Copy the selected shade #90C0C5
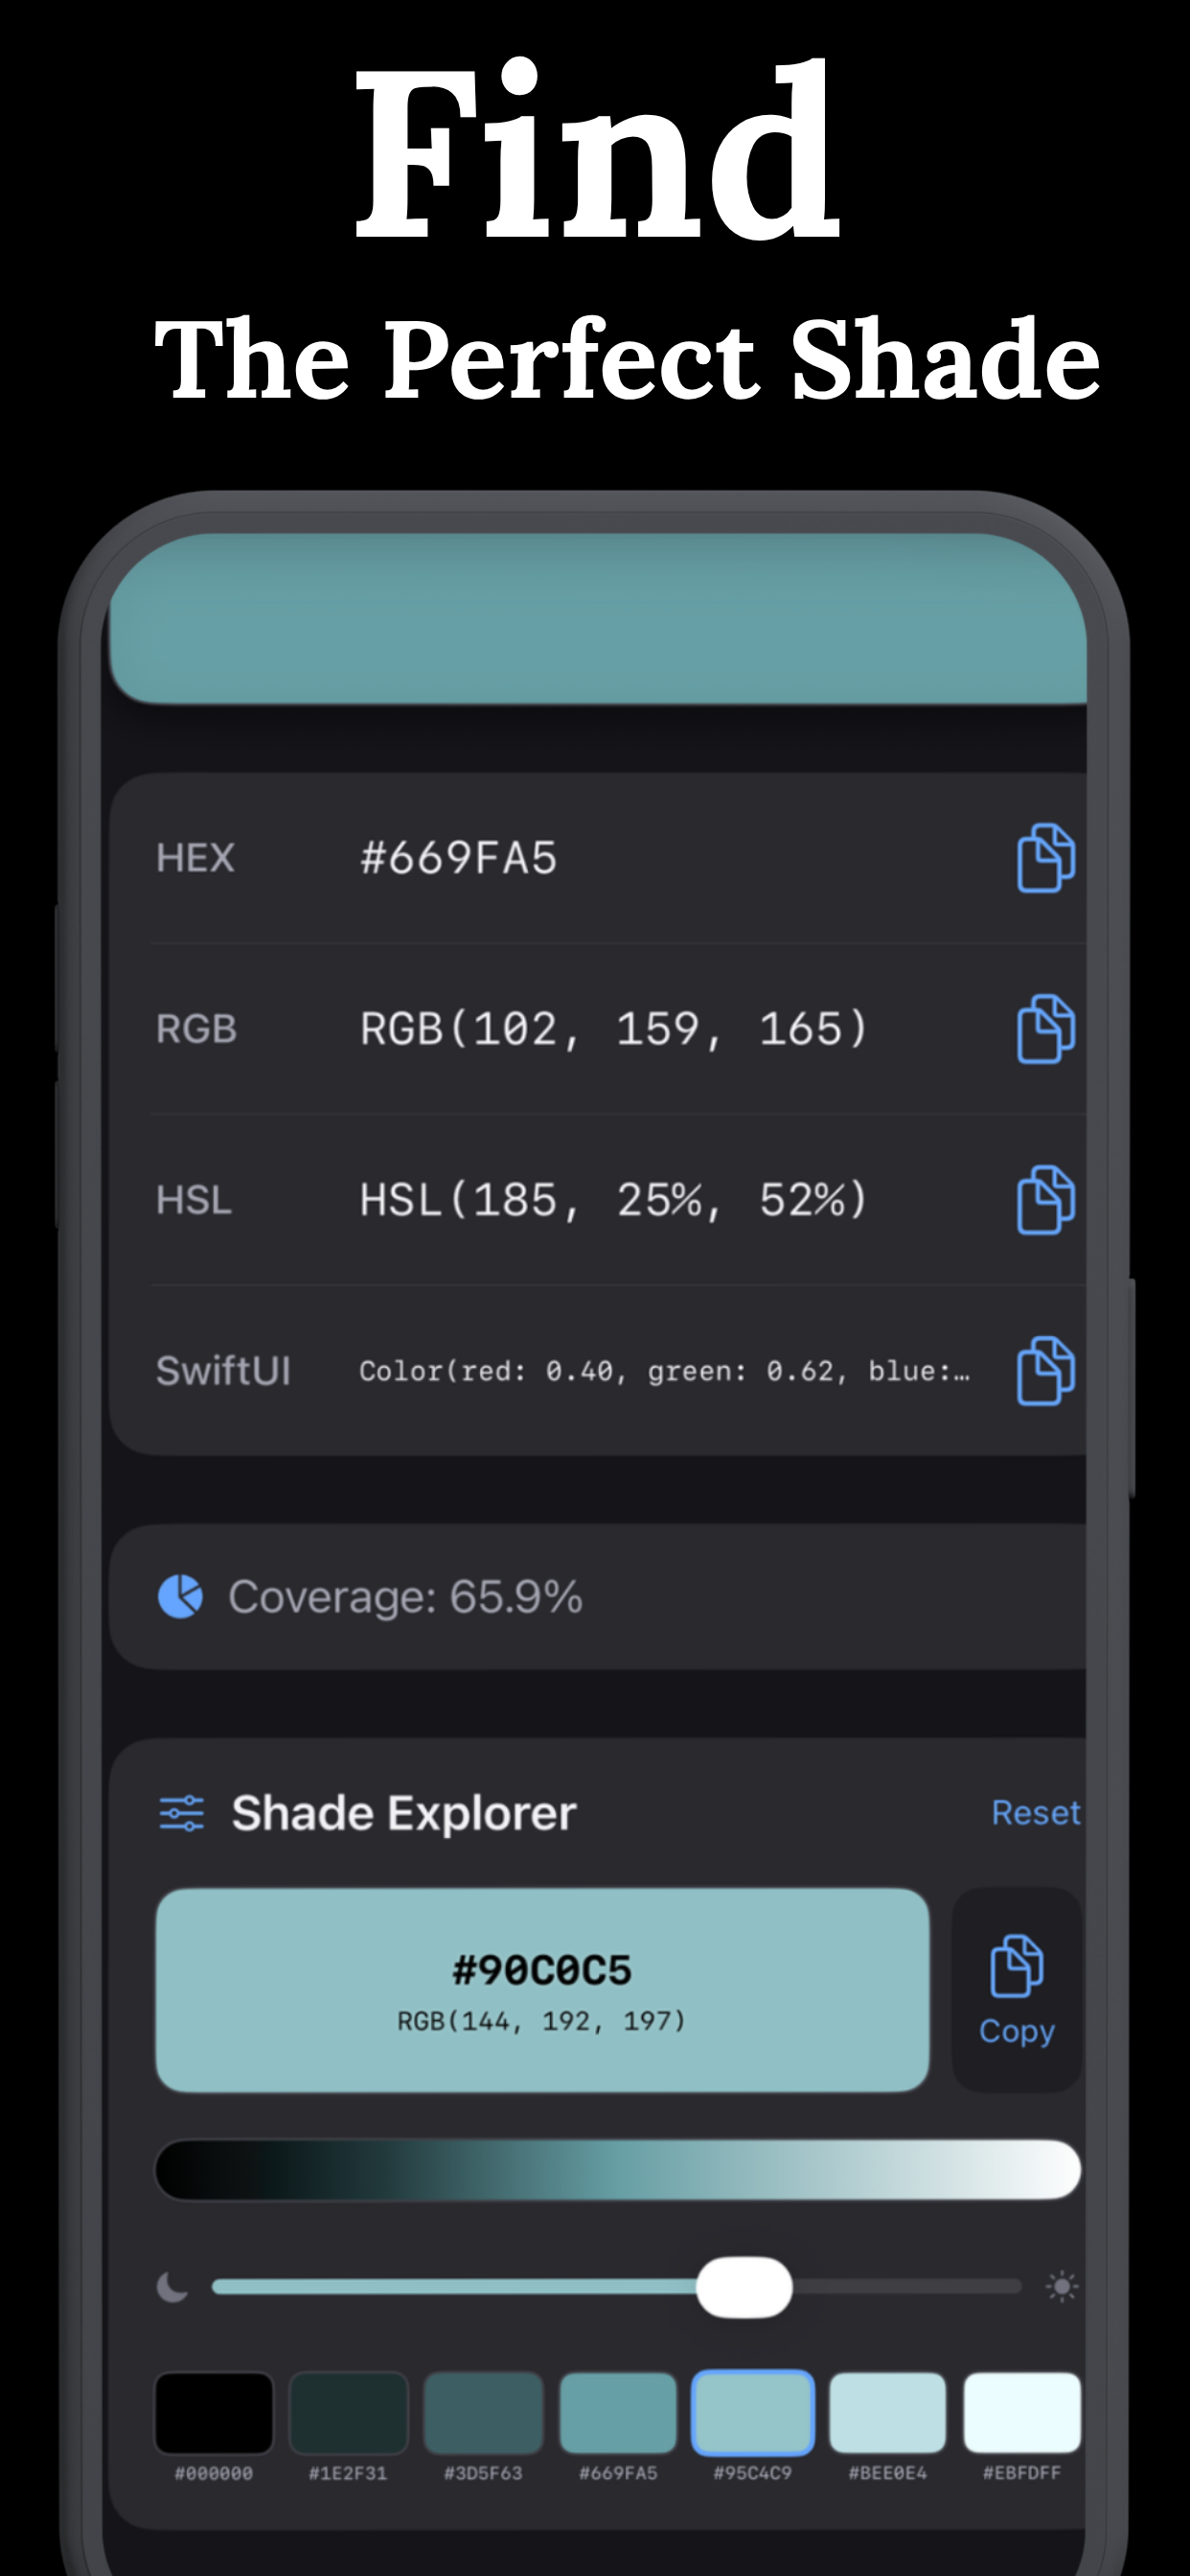The height and width of the screenshot is (2576, 1190). coord(1017,1990)
